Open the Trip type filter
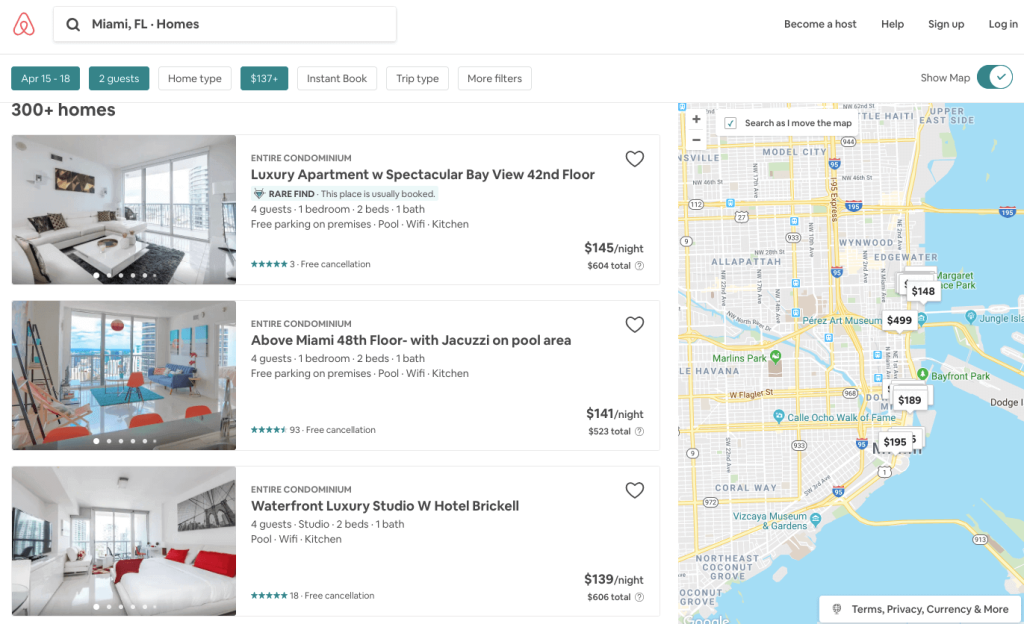 417,78
